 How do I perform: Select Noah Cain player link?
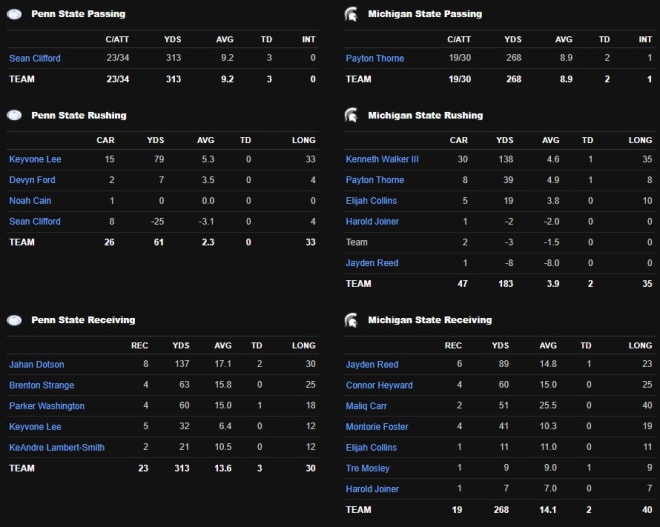pos(30,200)
